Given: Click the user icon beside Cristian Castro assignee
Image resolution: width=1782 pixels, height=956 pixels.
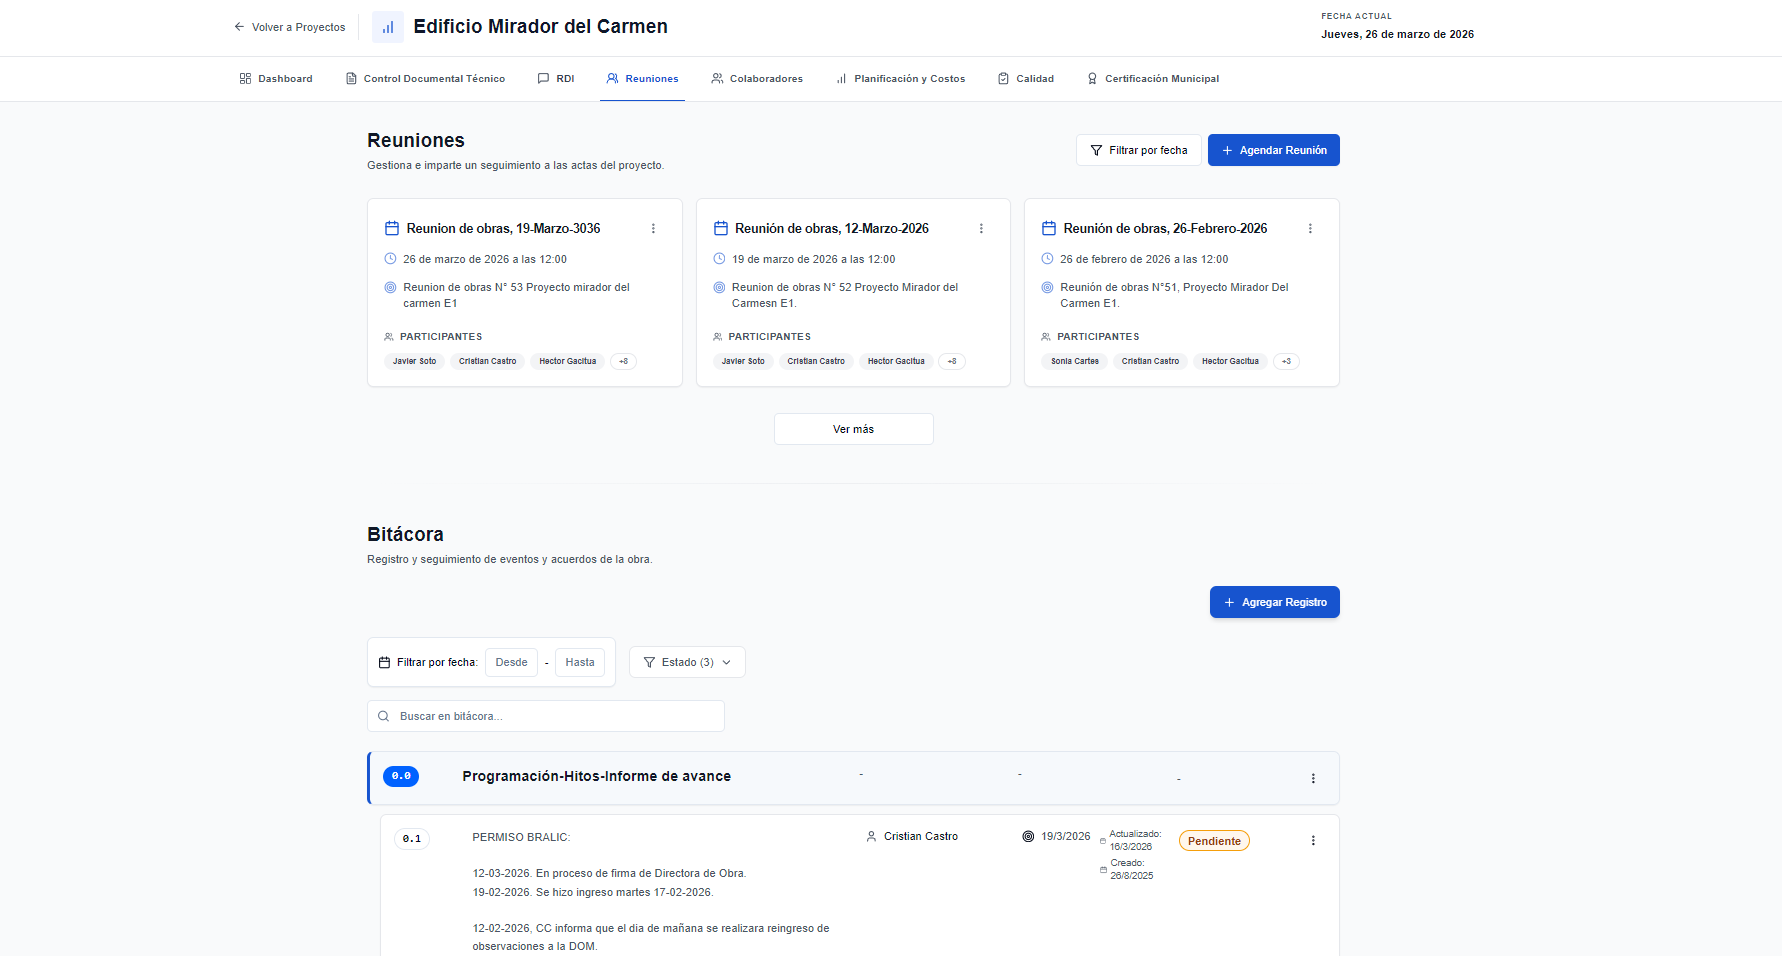Looking at the screenshot, I should (x=871, y=837).
